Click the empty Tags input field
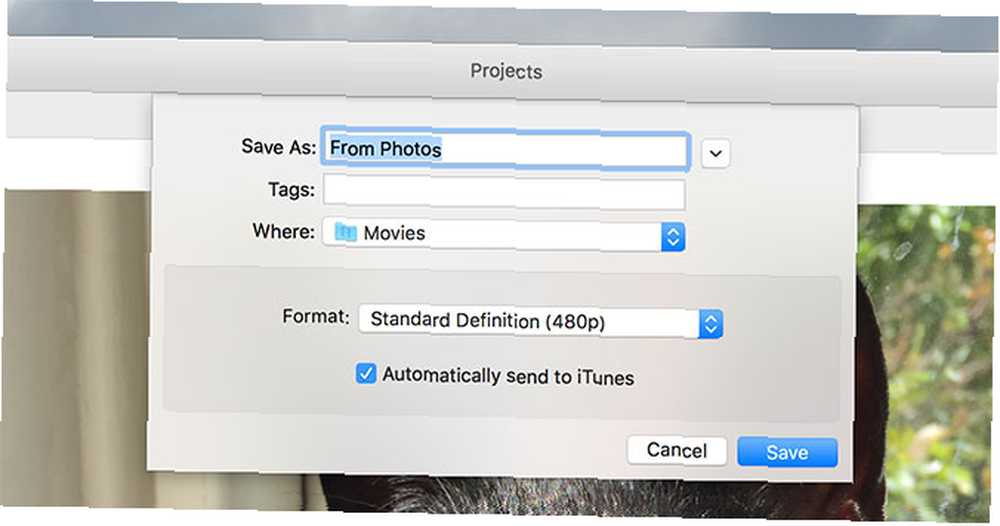1000x526 pixels. click(x=504, y=193)
